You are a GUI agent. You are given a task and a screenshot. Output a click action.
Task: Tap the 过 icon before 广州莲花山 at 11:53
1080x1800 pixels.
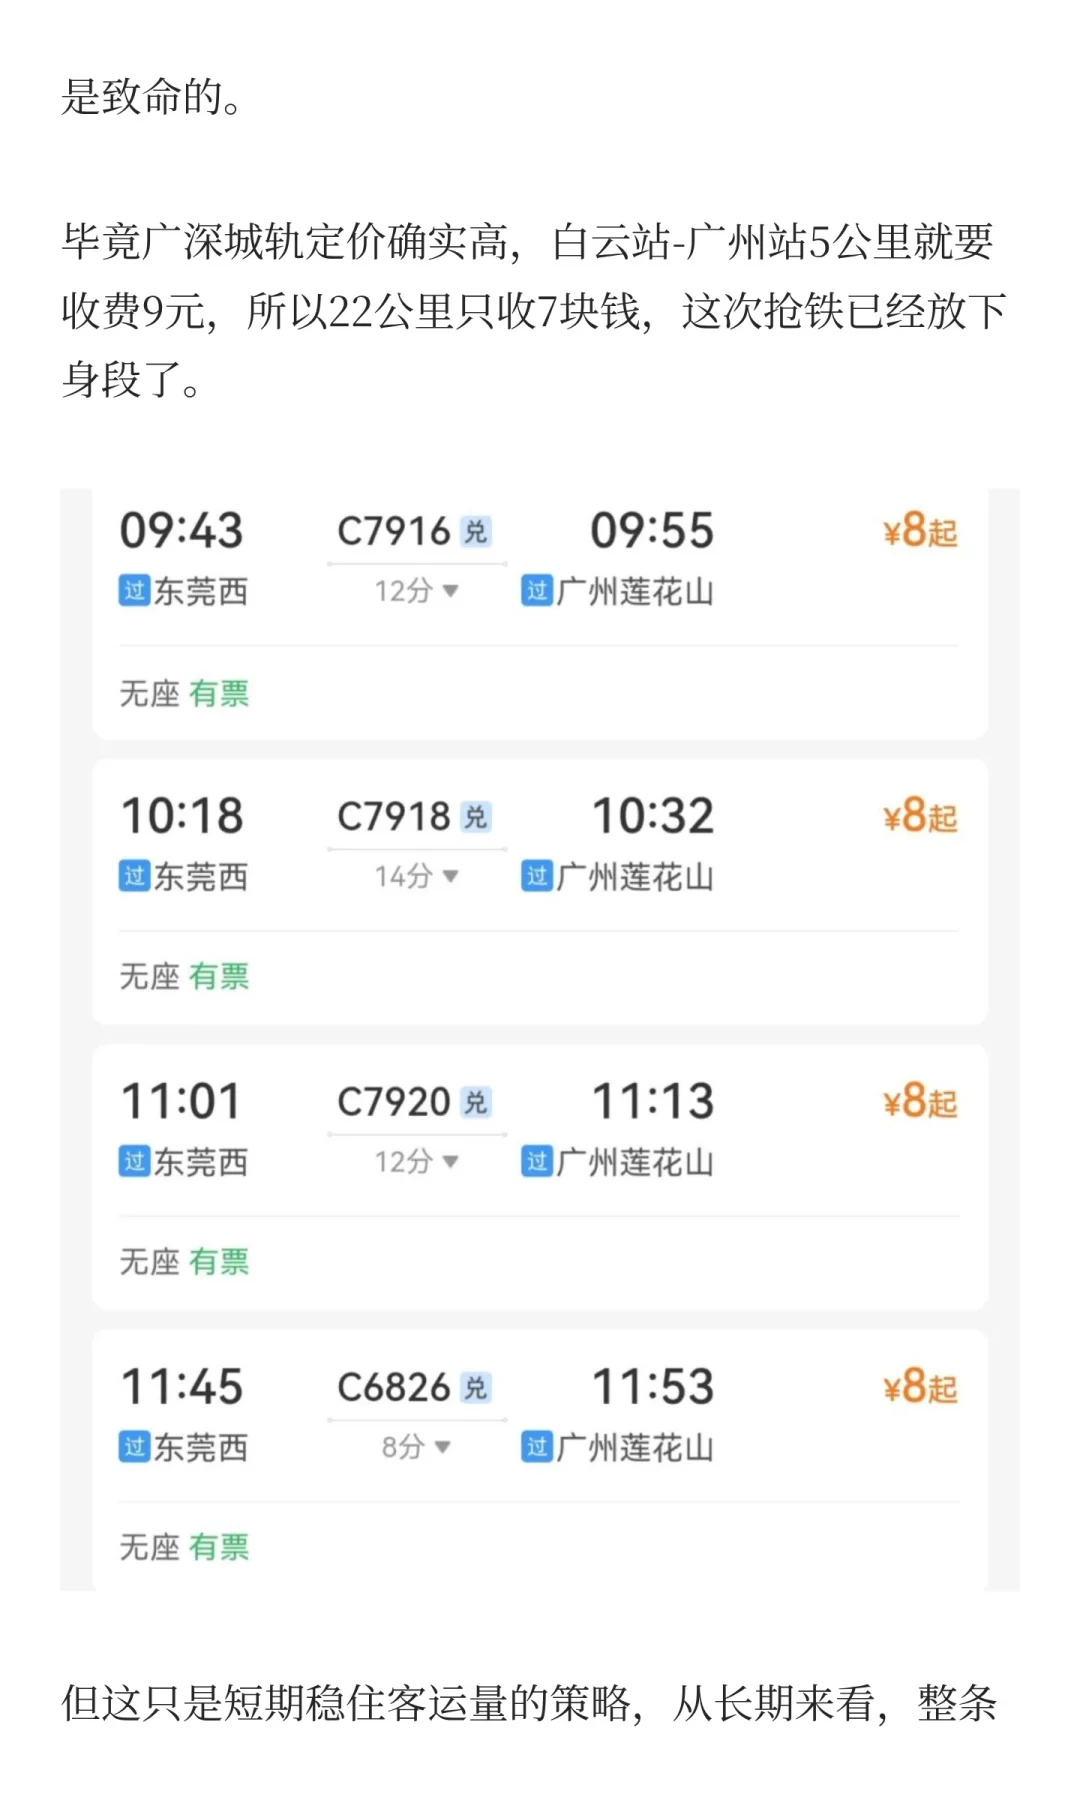pos(538,1447)
